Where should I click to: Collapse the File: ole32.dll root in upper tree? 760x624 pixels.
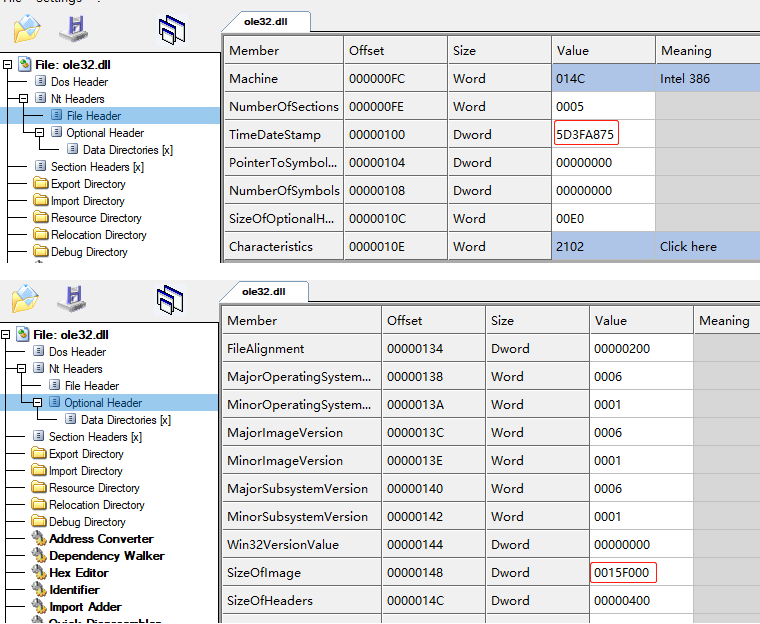tap(7, 64)
